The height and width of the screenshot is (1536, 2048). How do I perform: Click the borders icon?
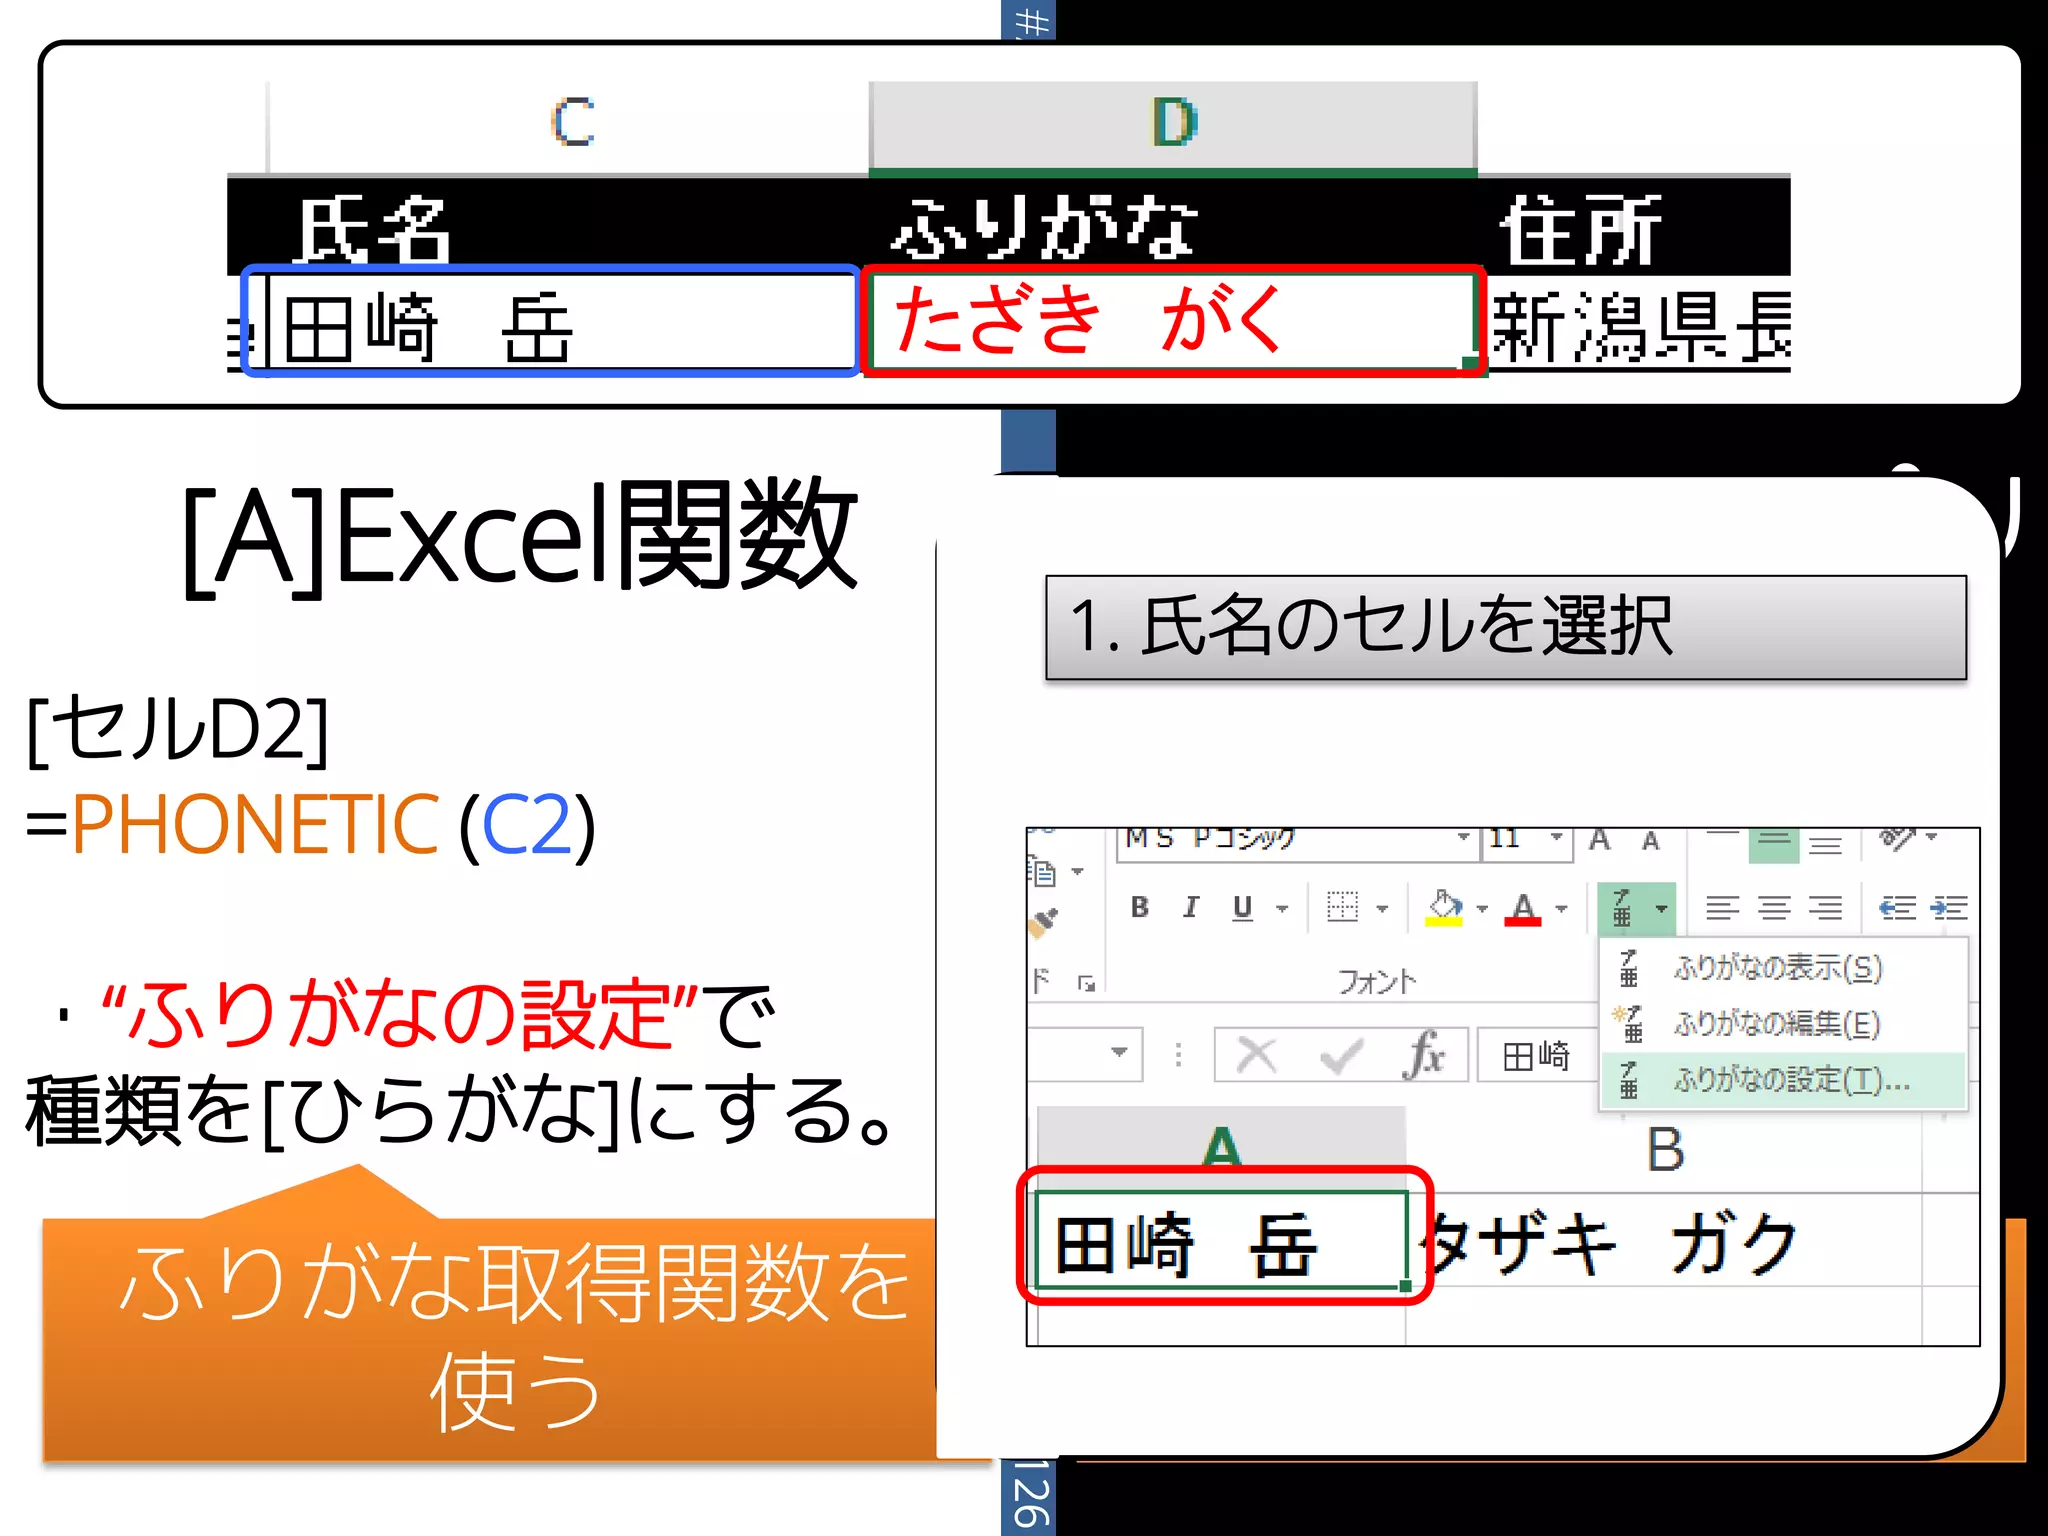click(1342, 907)
